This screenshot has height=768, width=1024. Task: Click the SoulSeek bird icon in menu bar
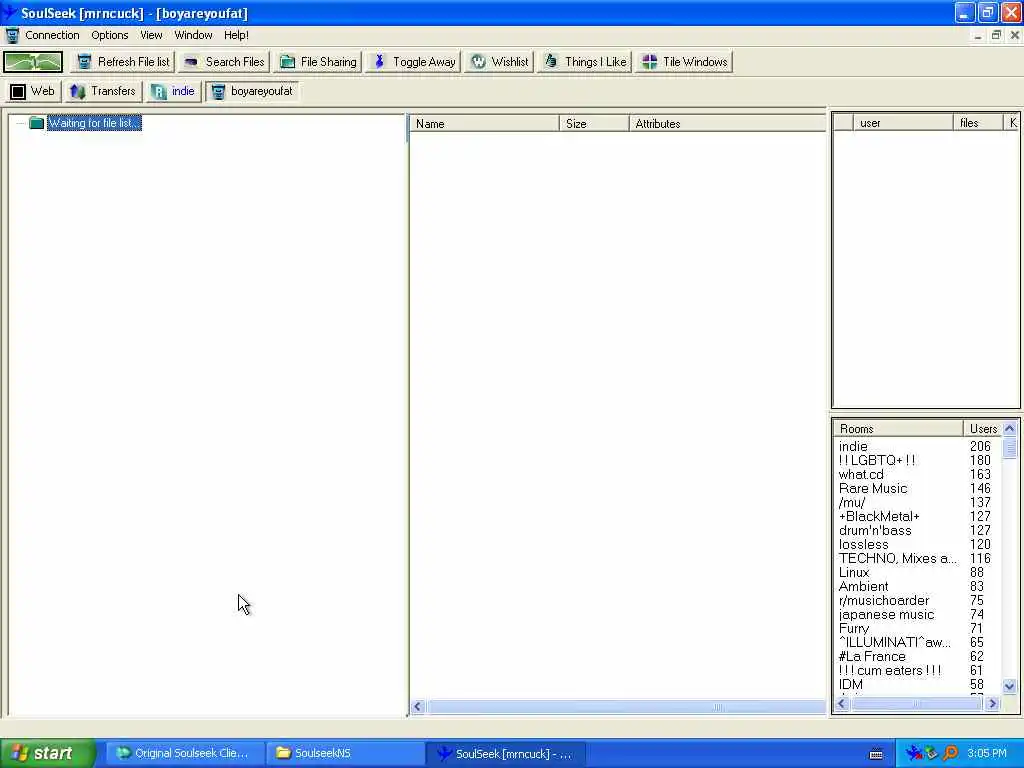pos(12,35)
